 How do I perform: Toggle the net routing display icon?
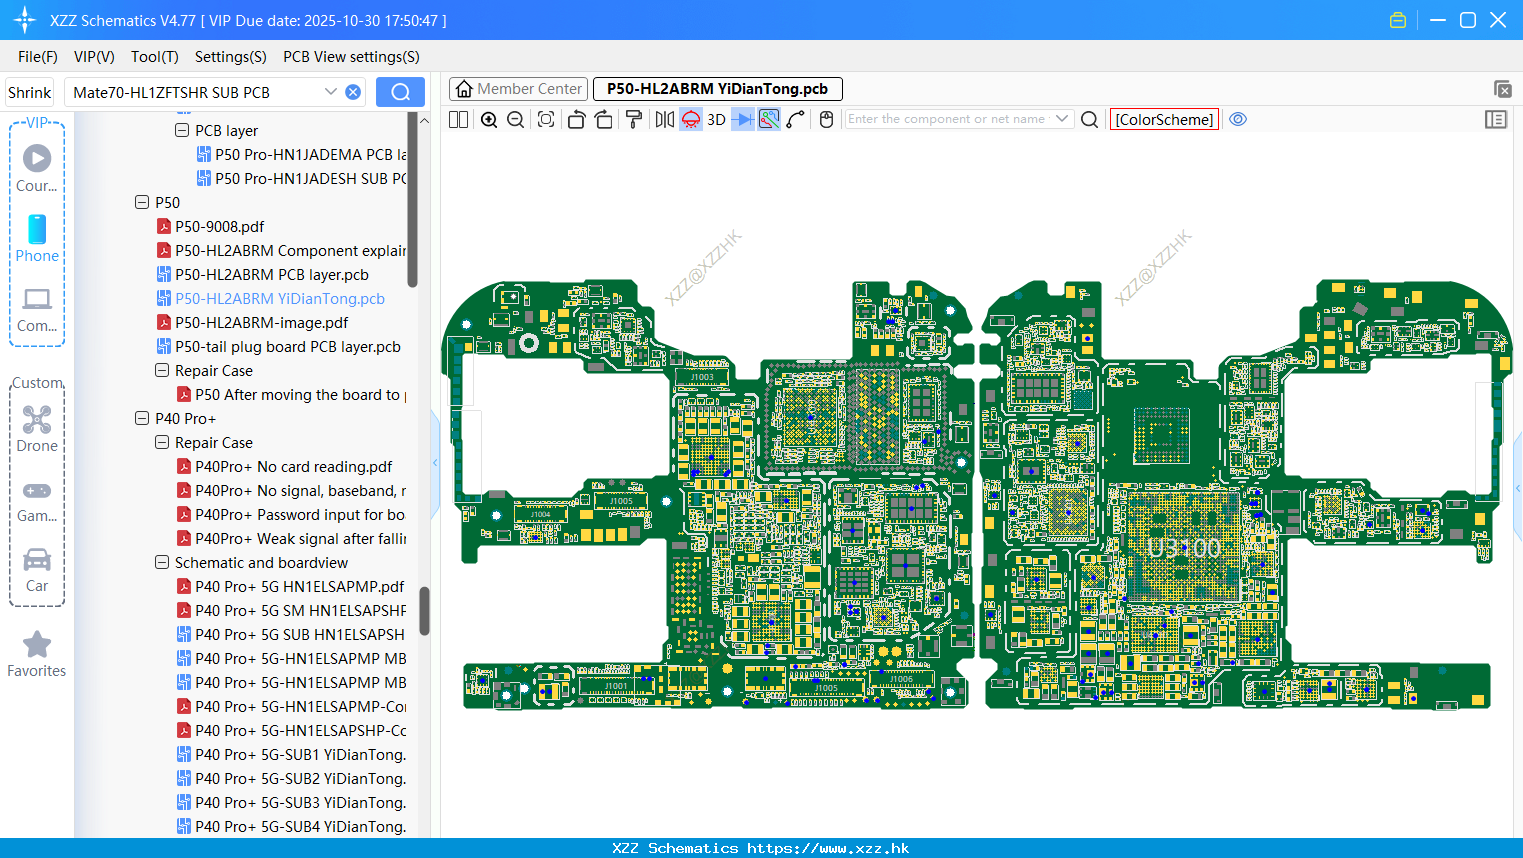point(769,119)
